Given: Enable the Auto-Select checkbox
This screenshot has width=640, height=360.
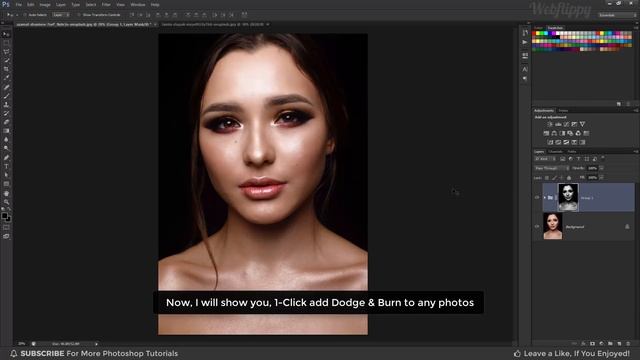Looking at the screenshot, I should click(x=24, y=15).
